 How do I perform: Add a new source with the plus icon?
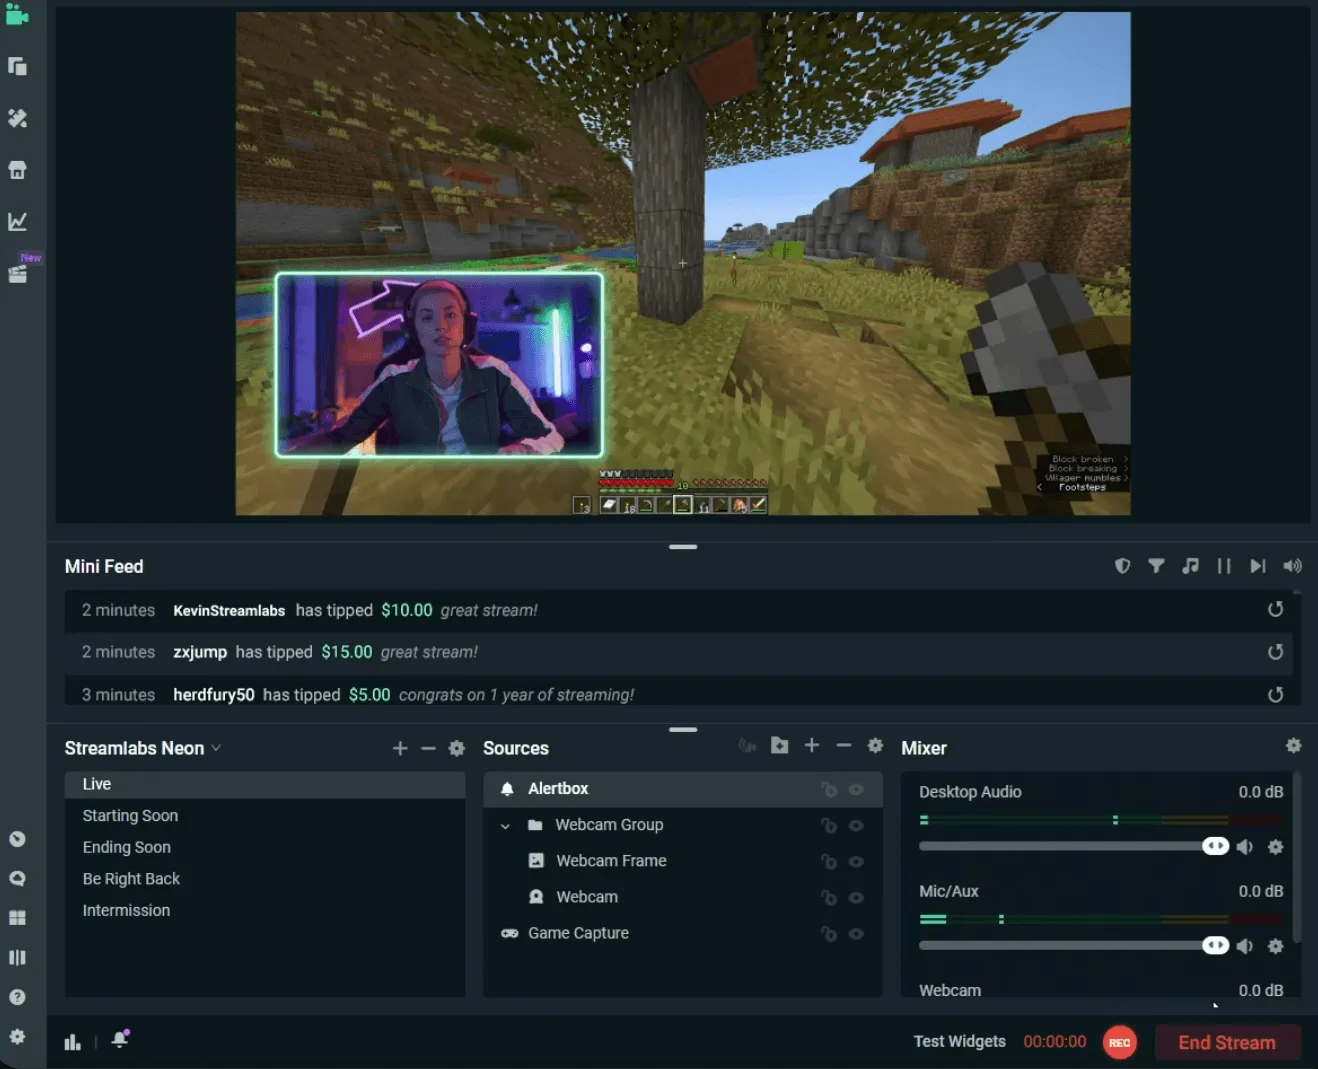[x=812, y=746]
